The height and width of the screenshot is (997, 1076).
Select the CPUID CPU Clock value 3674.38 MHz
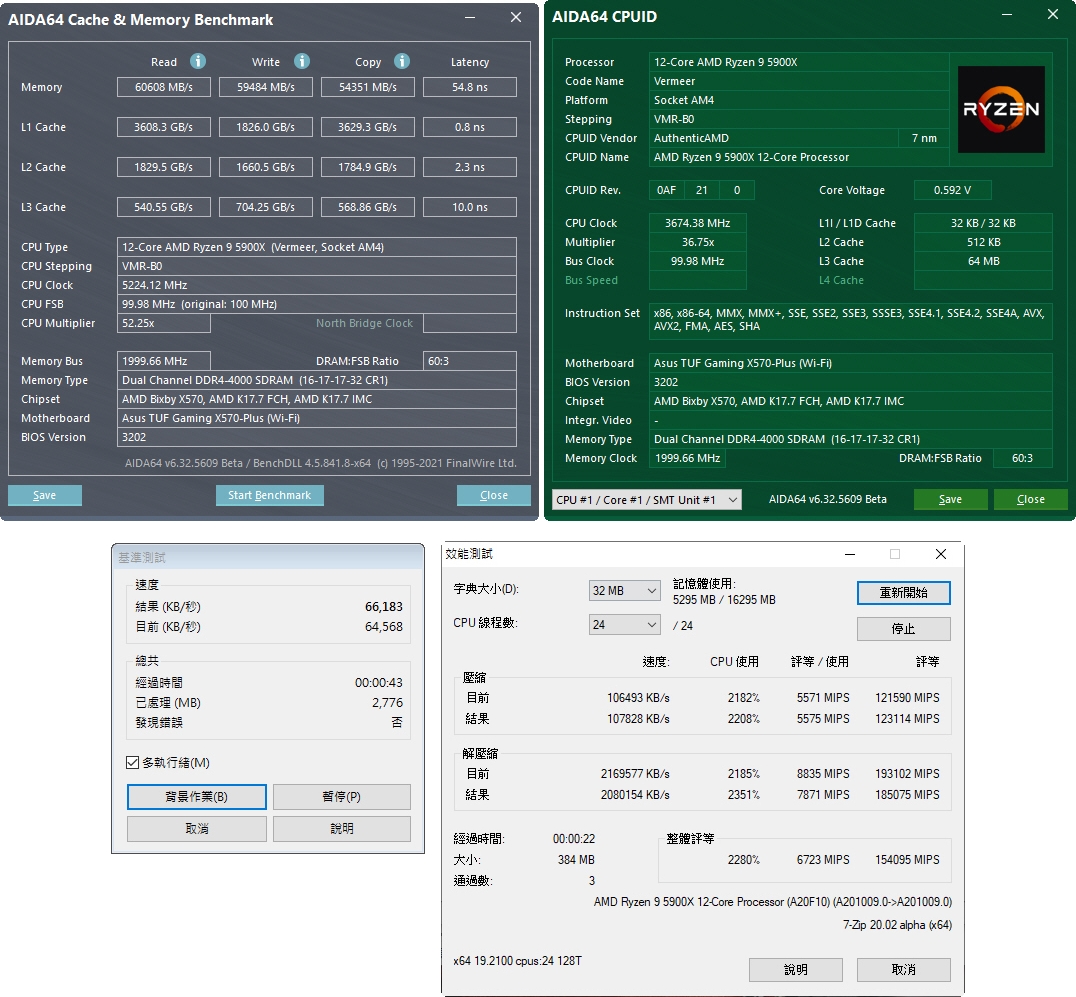click(x=697, y=223)
